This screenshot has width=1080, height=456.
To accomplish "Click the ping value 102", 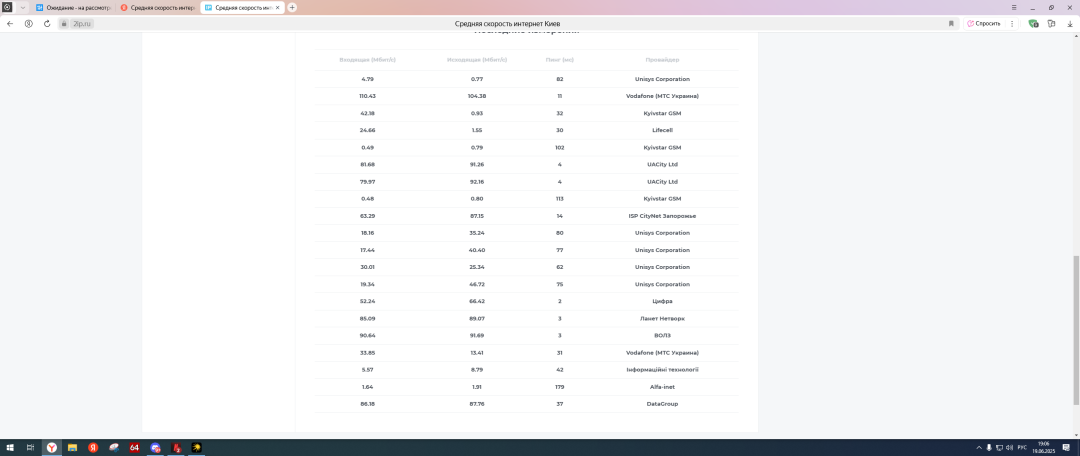I will click(559, 147).
